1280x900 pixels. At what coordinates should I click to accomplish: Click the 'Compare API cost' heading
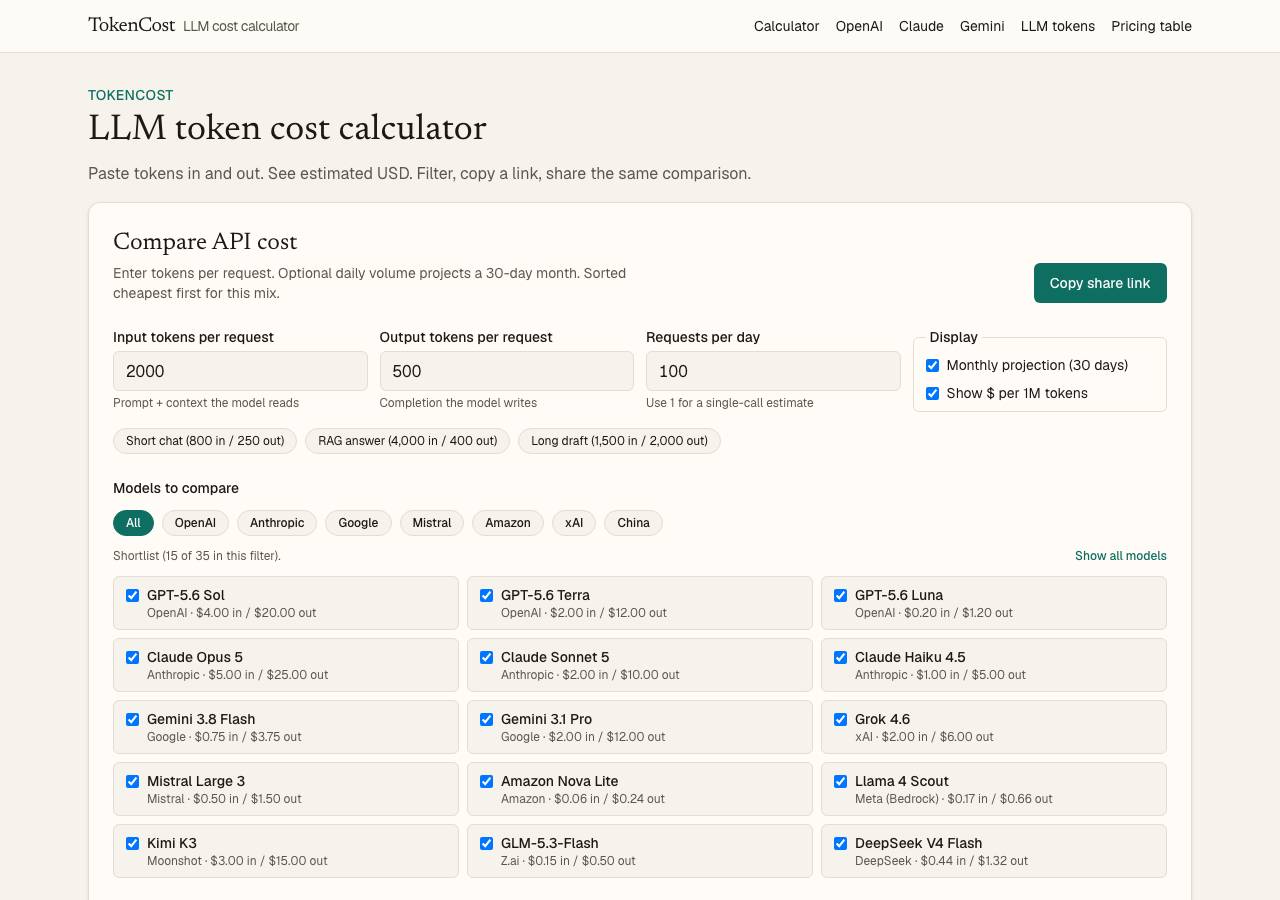coord(205,242)
